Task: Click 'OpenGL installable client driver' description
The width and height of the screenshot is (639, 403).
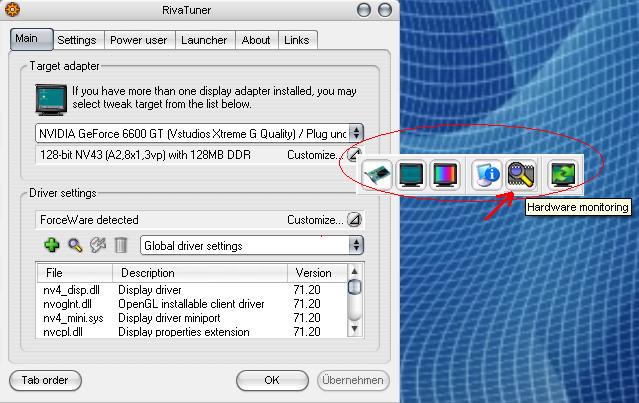Action: pyautogui.click(x=191, y=304)
